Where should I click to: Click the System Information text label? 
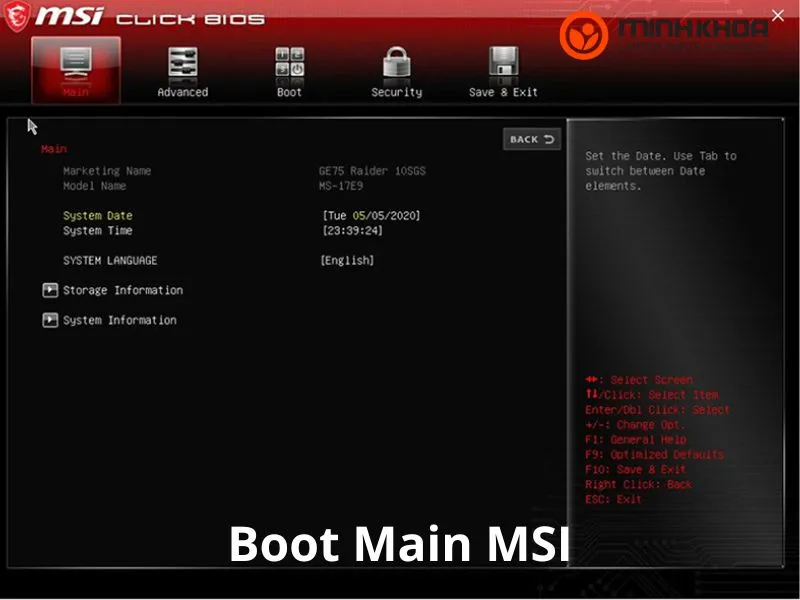[120, 321]
